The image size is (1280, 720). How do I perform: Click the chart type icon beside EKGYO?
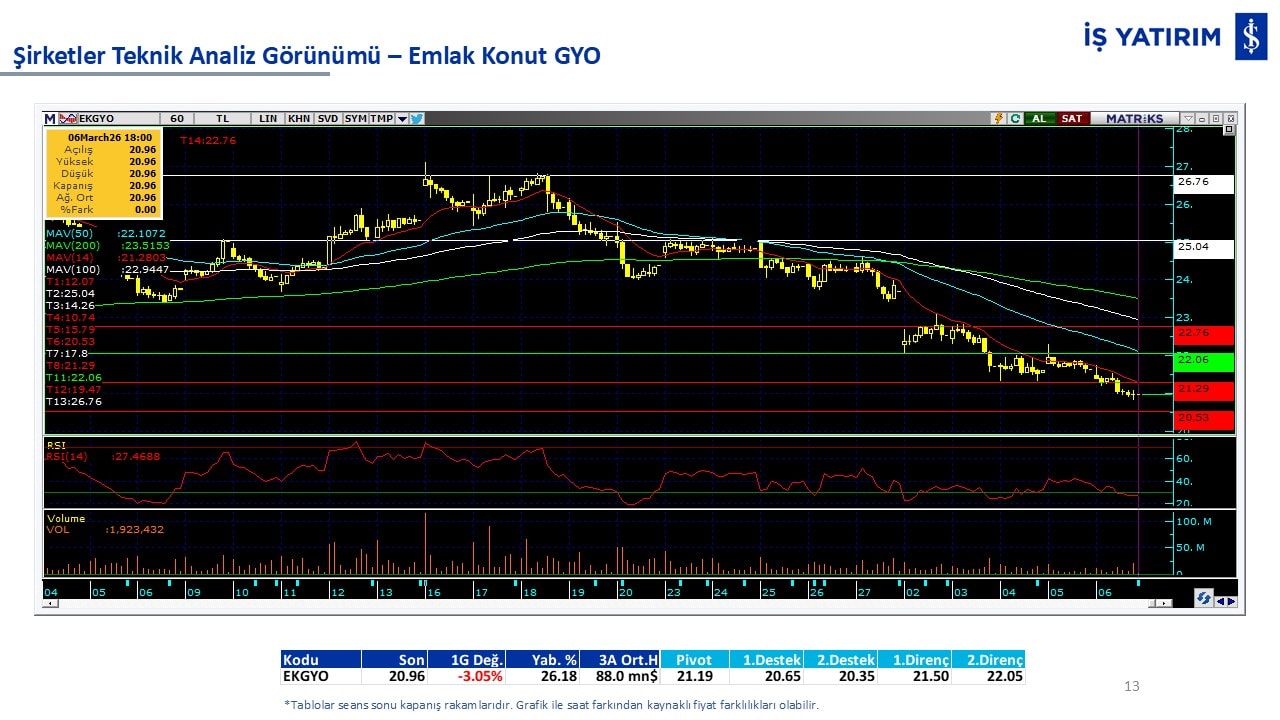pos(68,118)
